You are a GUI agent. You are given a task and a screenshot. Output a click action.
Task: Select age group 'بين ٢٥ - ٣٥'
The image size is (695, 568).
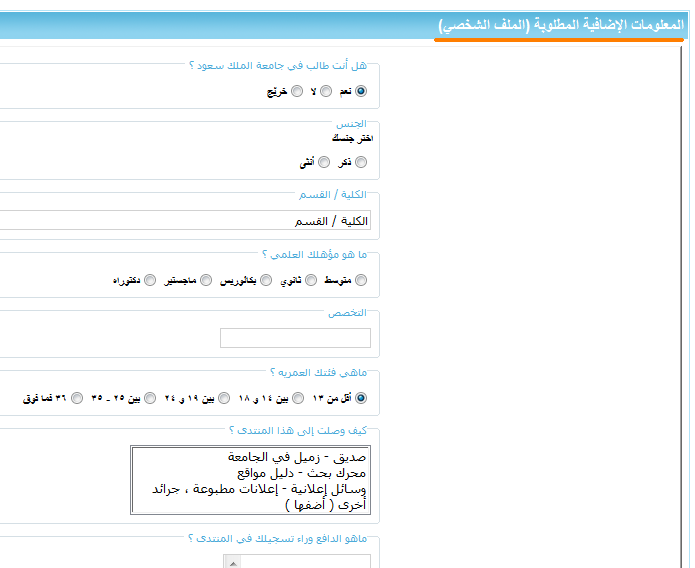tap(150, 398)
